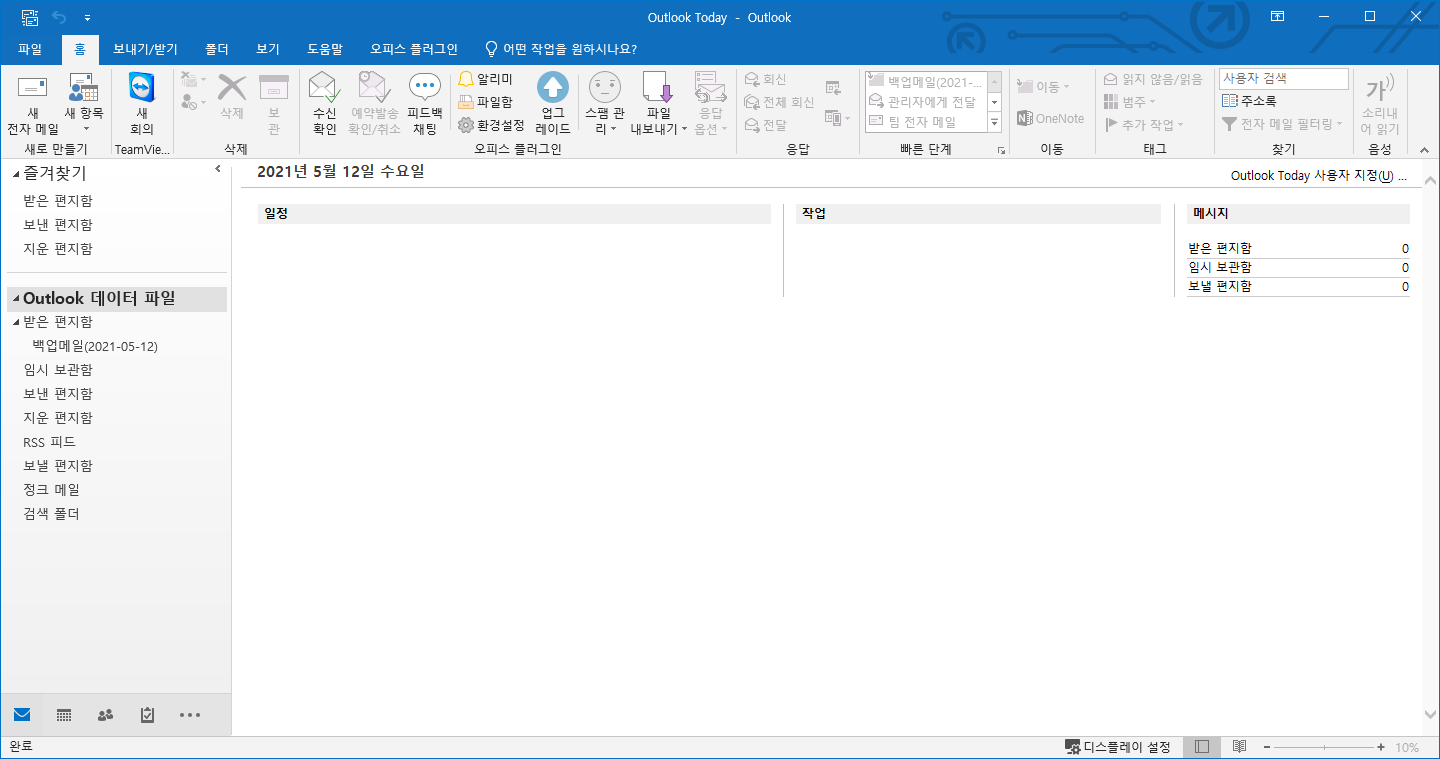Open the 보낼 편지함 outbox folder in the tree
1440x759 pixels.
coord(58,466)
